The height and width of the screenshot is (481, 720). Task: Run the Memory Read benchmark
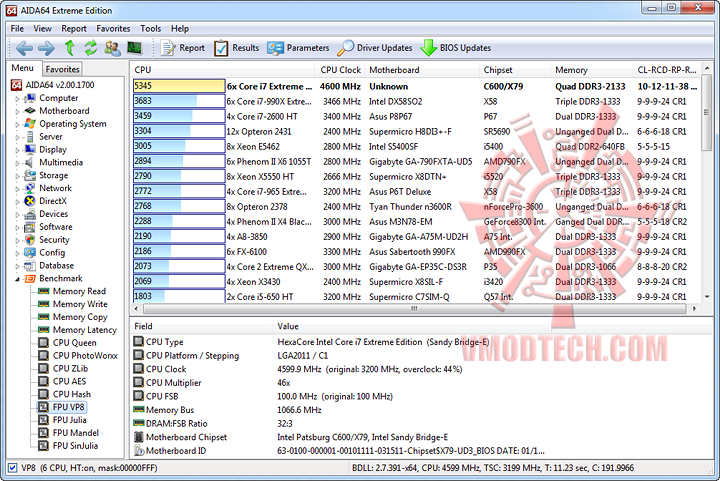click(x=79, y=291)
